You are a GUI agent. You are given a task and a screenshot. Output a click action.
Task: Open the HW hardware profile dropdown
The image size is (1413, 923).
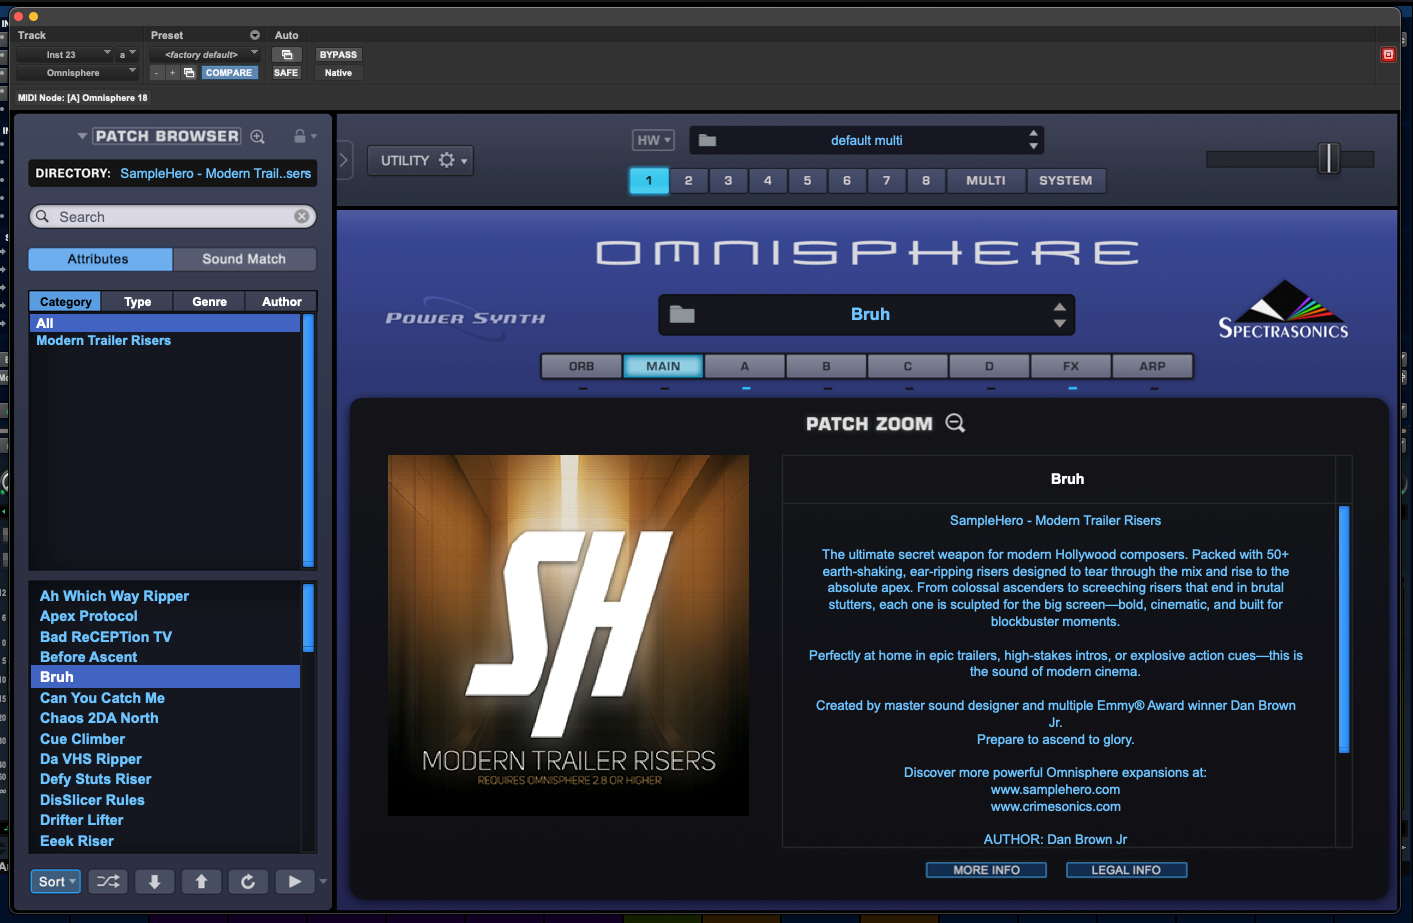[x=653, y=140]
